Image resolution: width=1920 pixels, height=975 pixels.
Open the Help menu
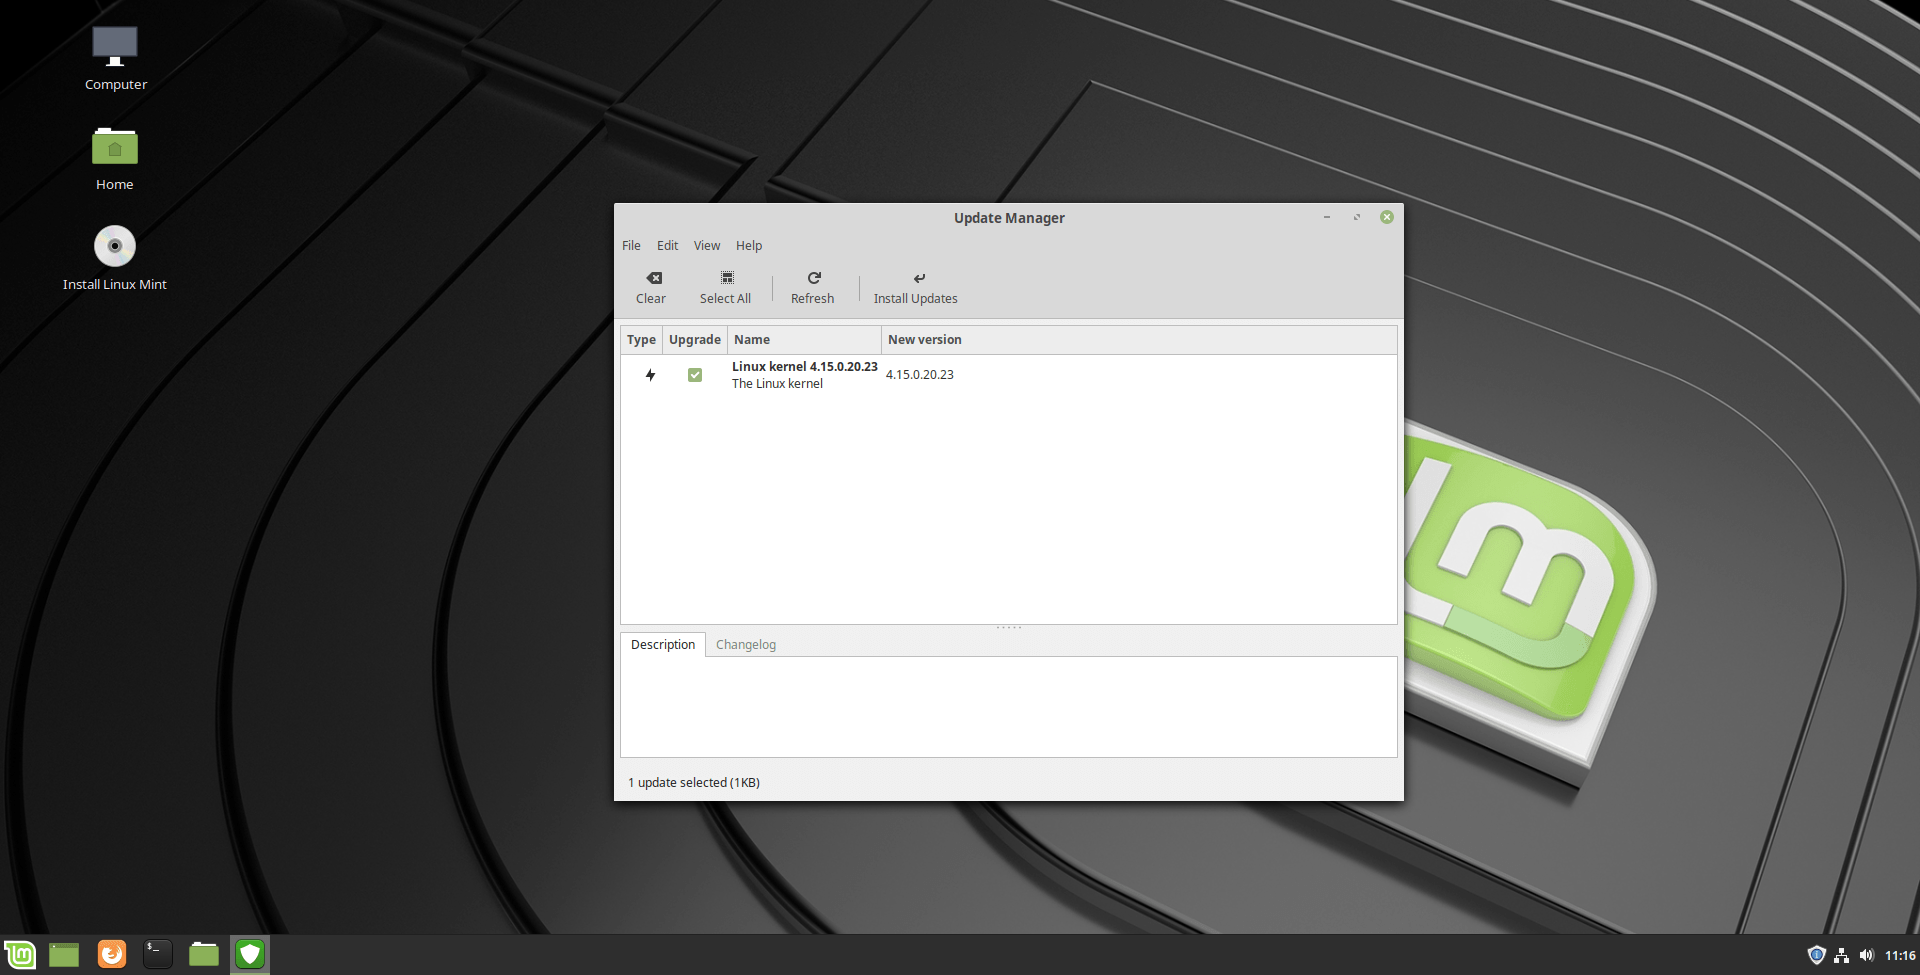tap(749, 246)
